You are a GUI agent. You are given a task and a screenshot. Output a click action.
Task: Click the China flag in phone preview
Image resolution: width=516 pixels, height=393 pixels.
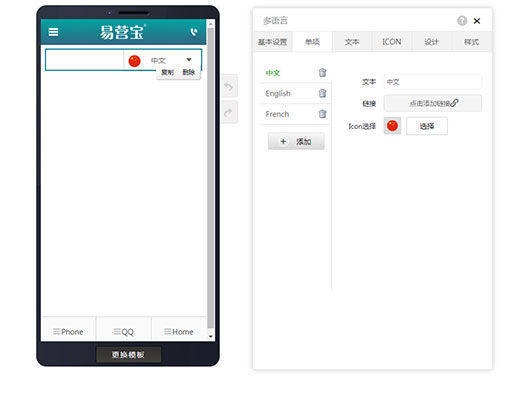[134, 61]
